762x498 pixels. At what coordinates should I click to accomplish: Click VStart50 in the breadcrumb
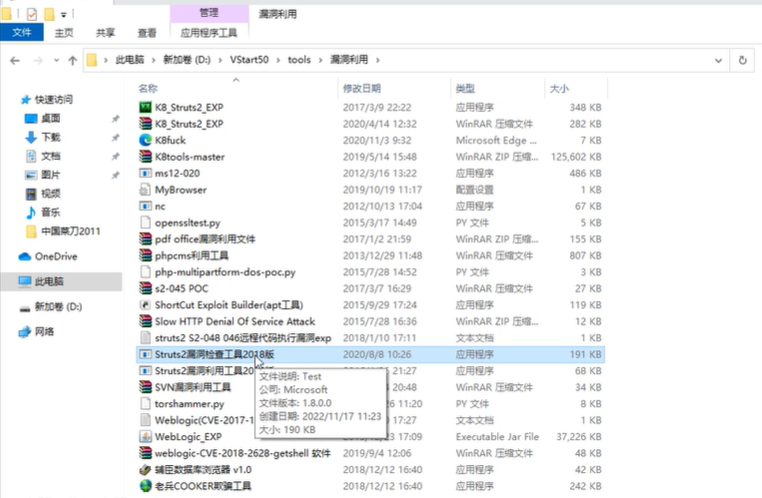tap(249, 60)
